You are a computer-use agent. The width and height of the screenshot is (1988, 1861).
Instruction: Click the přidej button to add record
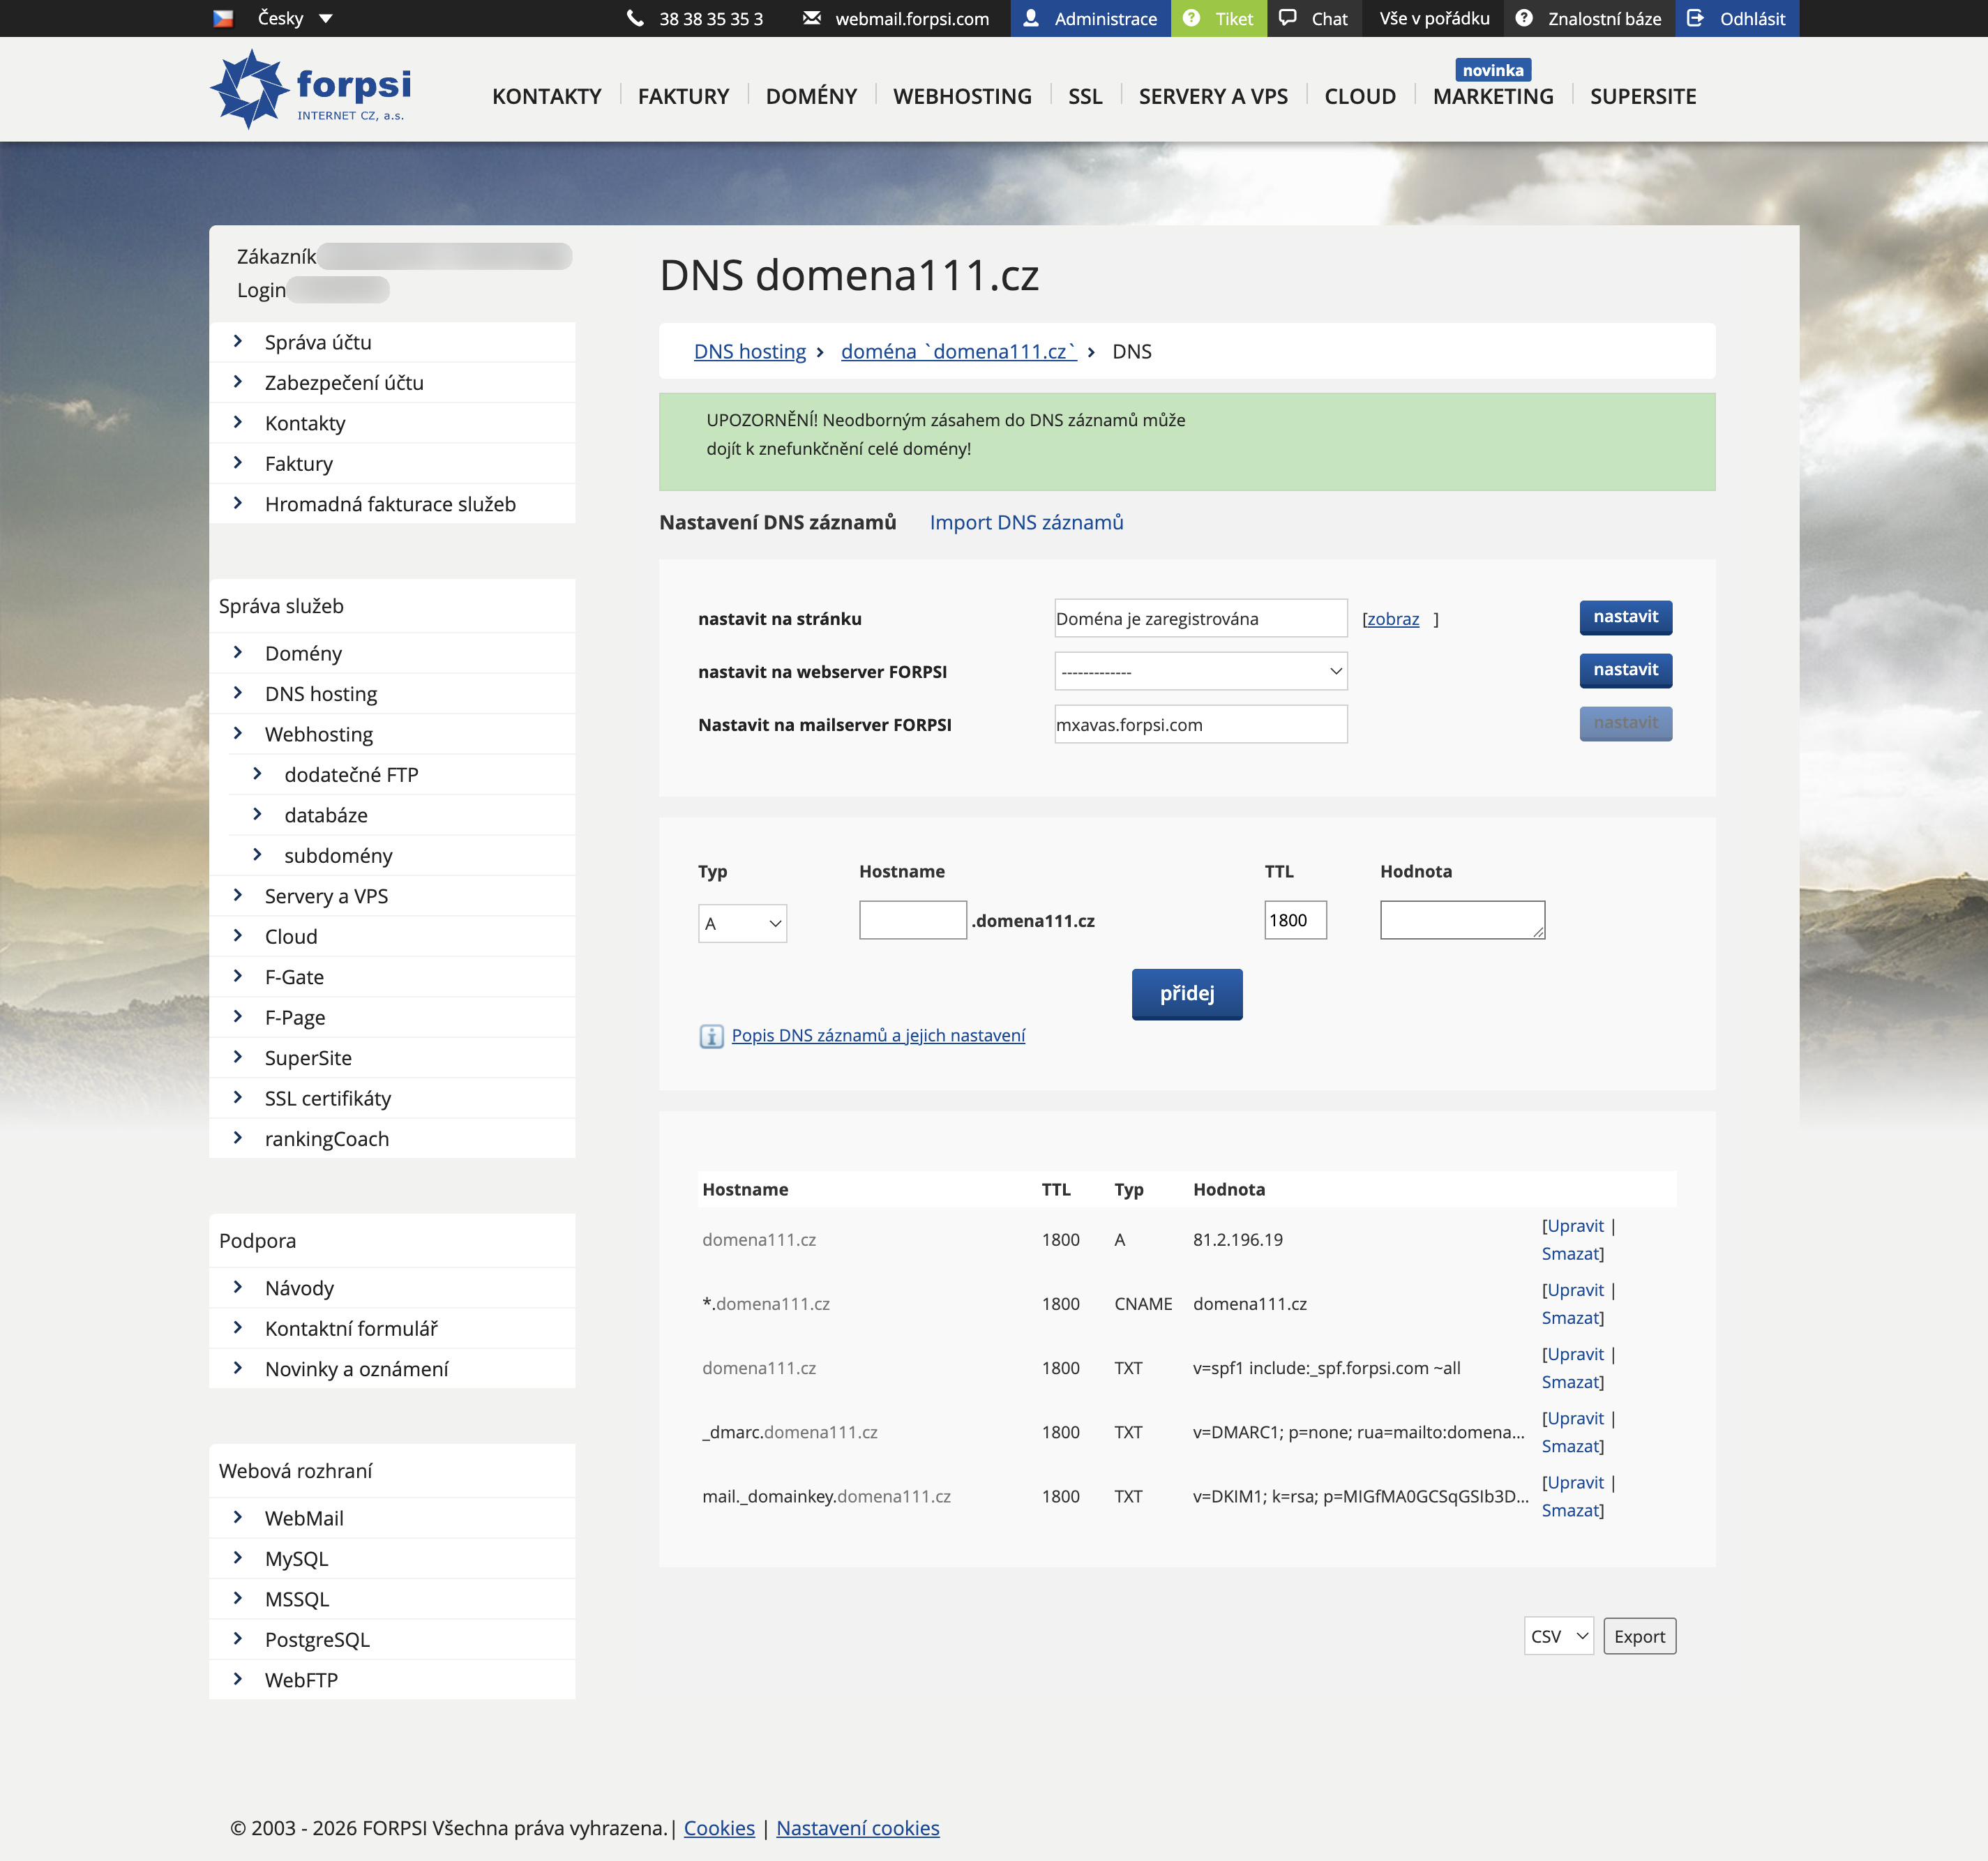[1187, 994]
